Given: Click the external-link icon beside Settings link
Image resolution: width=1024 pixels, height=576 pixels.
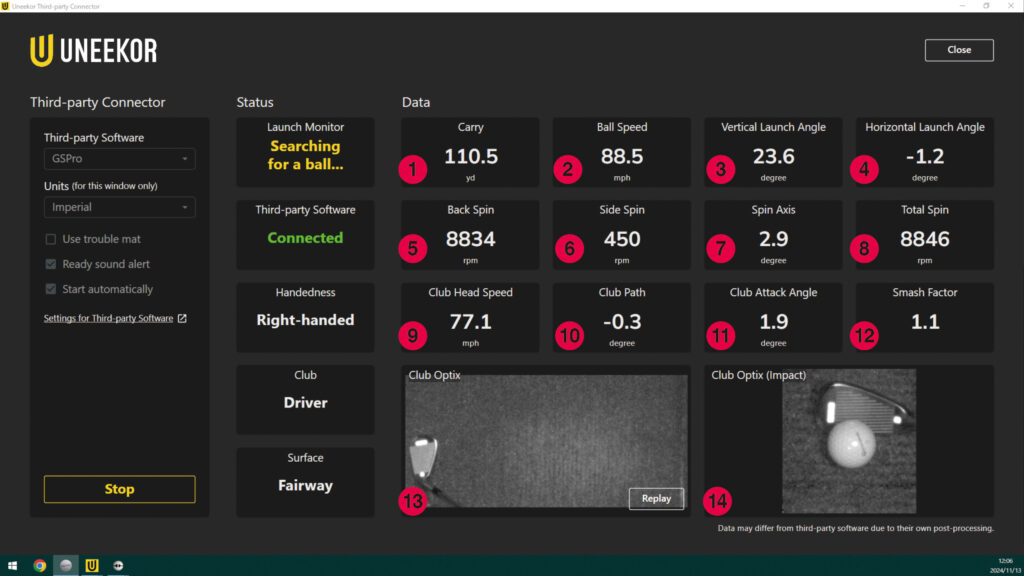Looking at the screenshot, I should click(x=182, y=319).
